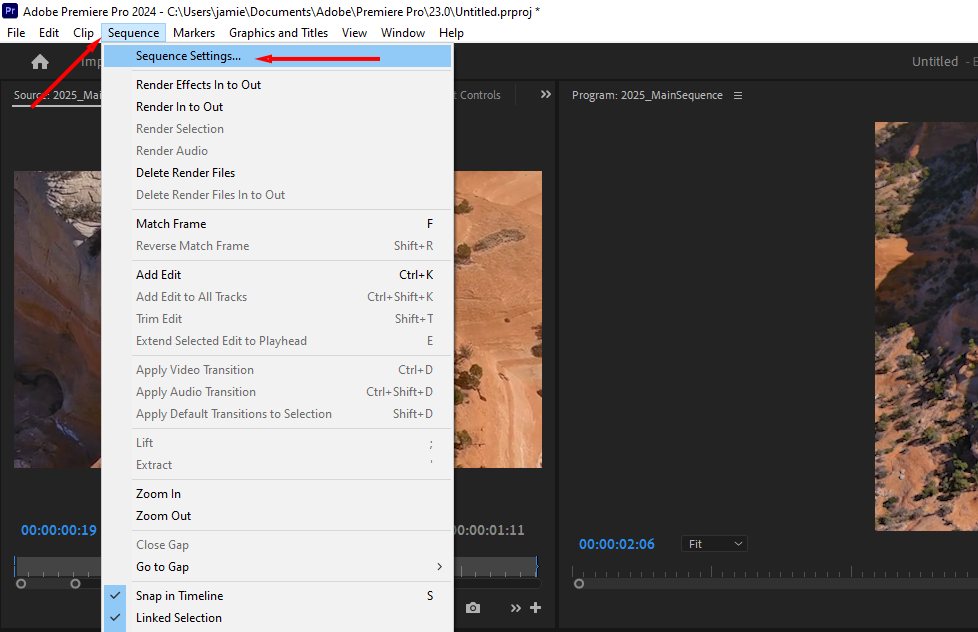Click the Export Frame camera icon

(473, 608)
